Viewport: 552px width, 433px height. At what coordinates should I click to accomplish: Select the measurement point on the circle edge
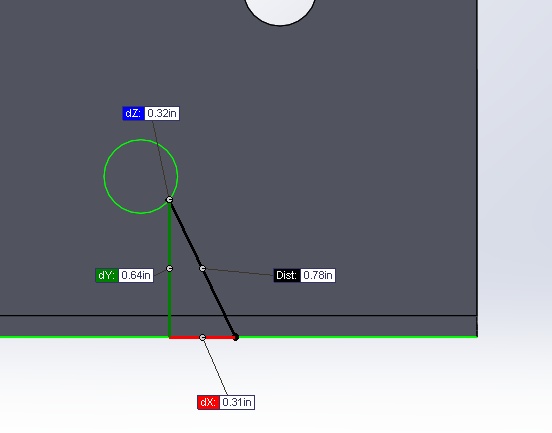pos(169,200)
